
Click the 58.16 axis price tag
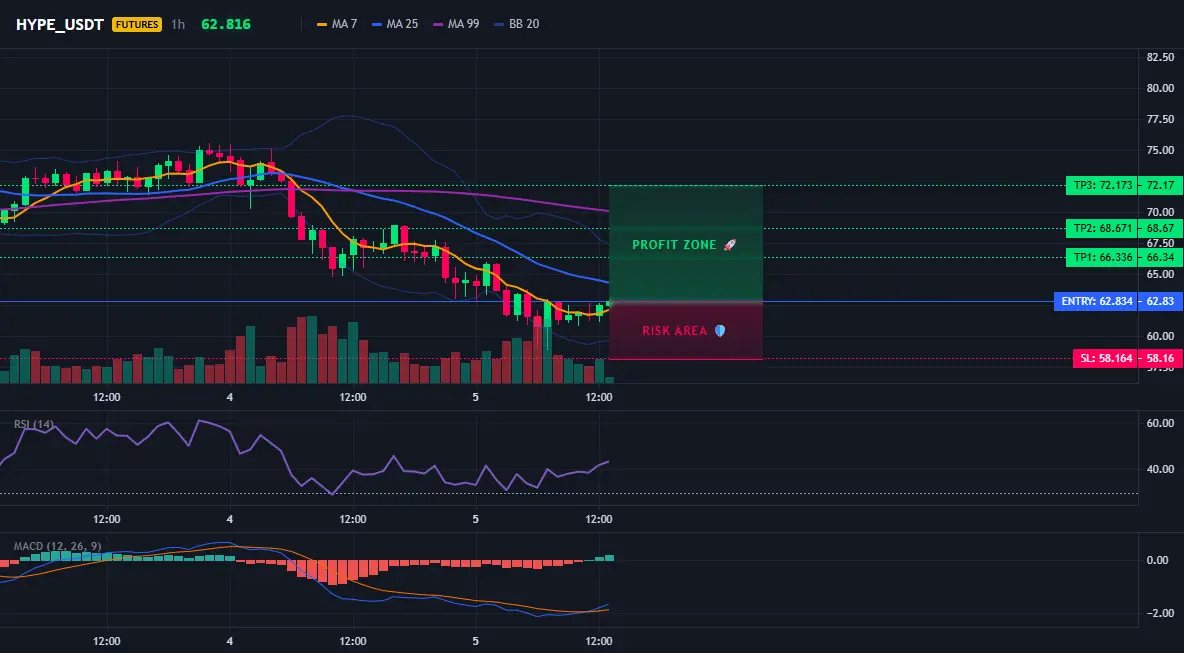(x=1160, y=359)
